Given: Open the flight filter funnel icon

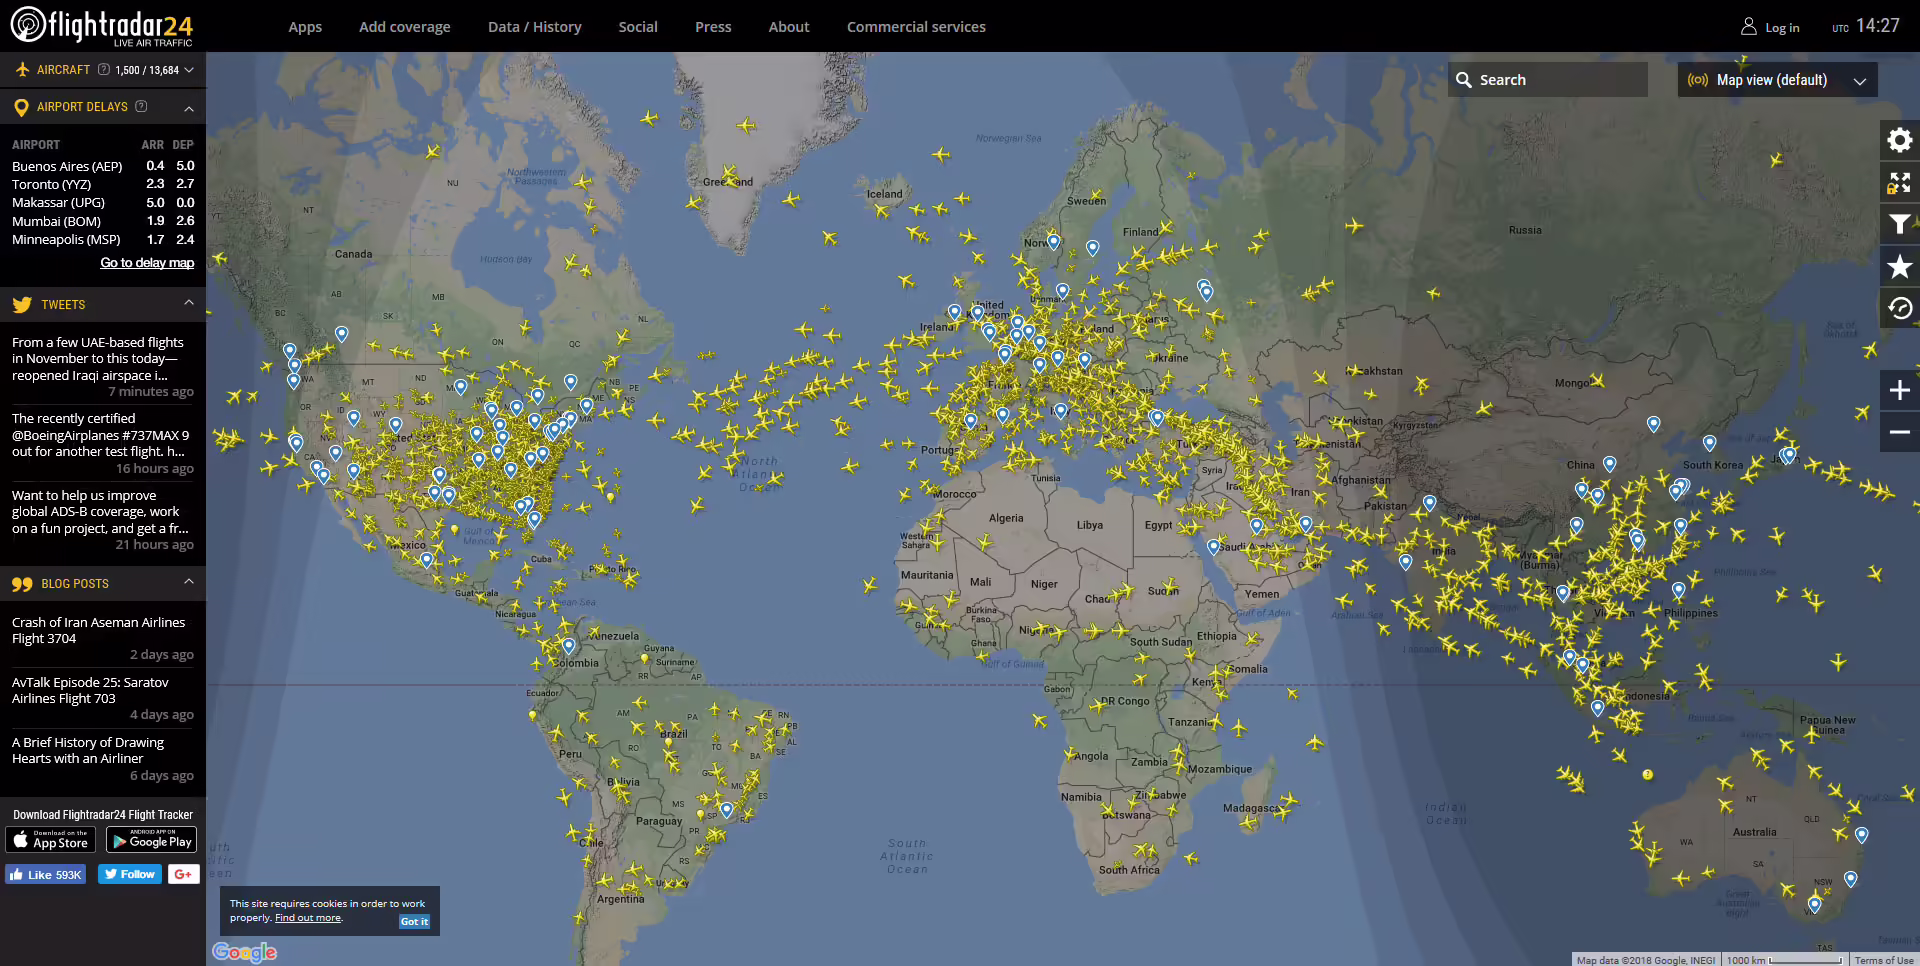Looking at the screenshot, I should (1899, 224).
